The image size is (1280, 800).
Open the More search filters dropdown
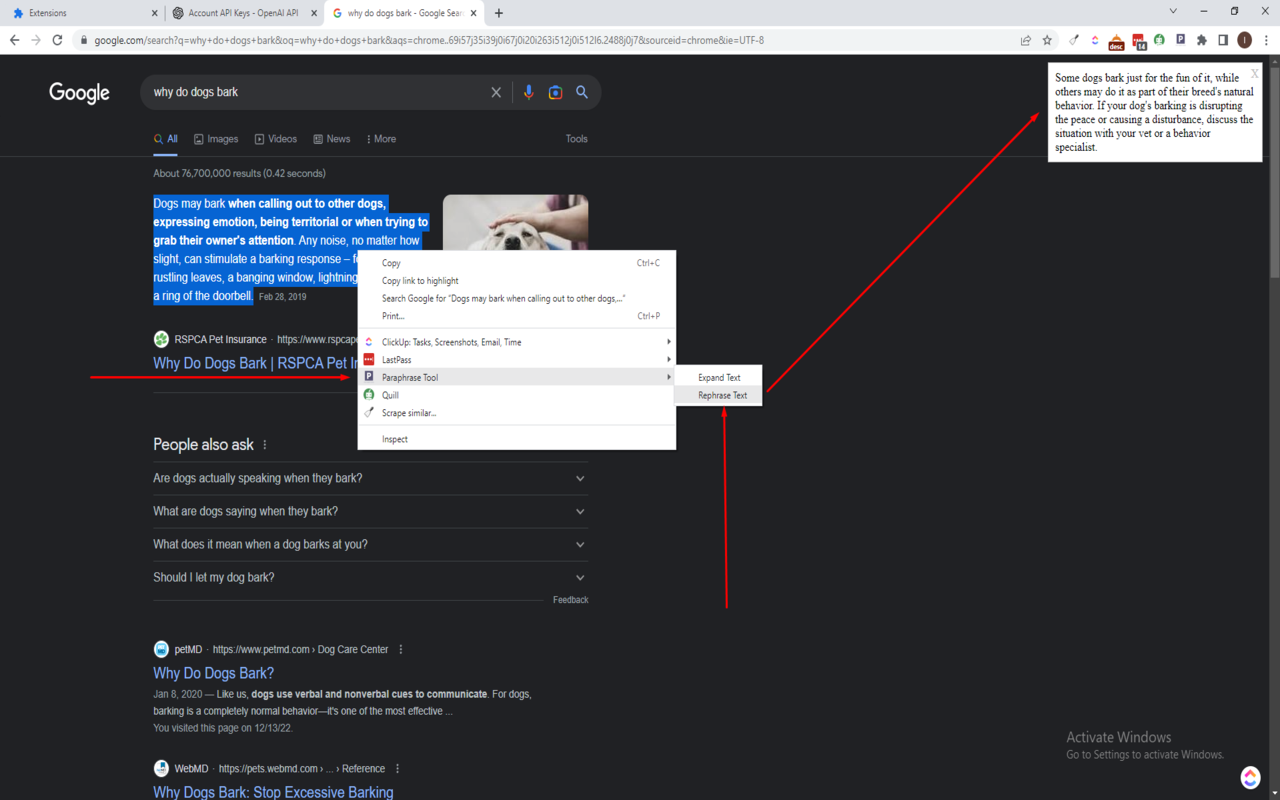tap(381, 139)
